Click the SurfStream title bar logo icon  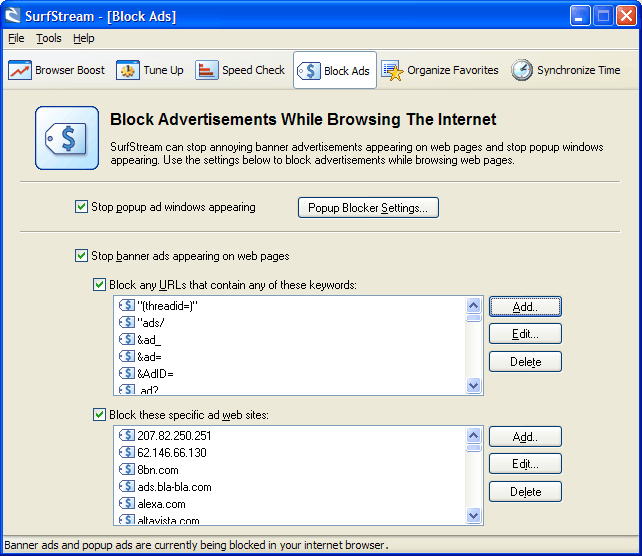coord(13,16)
